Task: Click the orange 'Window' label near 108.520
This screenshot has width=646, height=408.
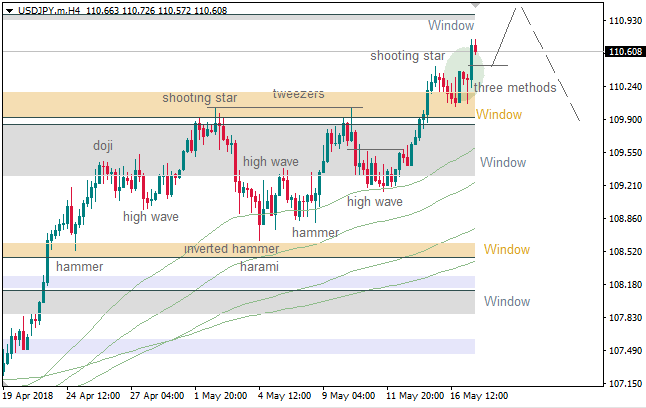Action: [x=506, y=249]
